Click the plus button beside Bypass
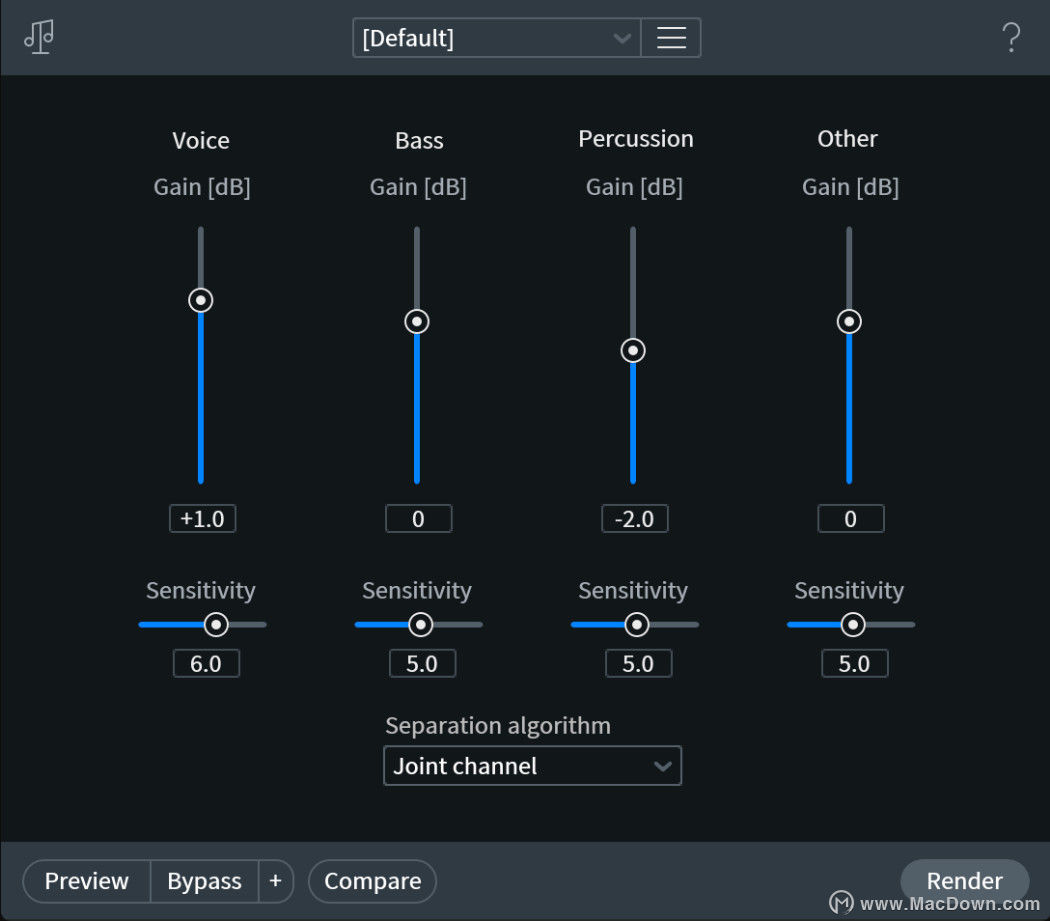 coord(276,881)
